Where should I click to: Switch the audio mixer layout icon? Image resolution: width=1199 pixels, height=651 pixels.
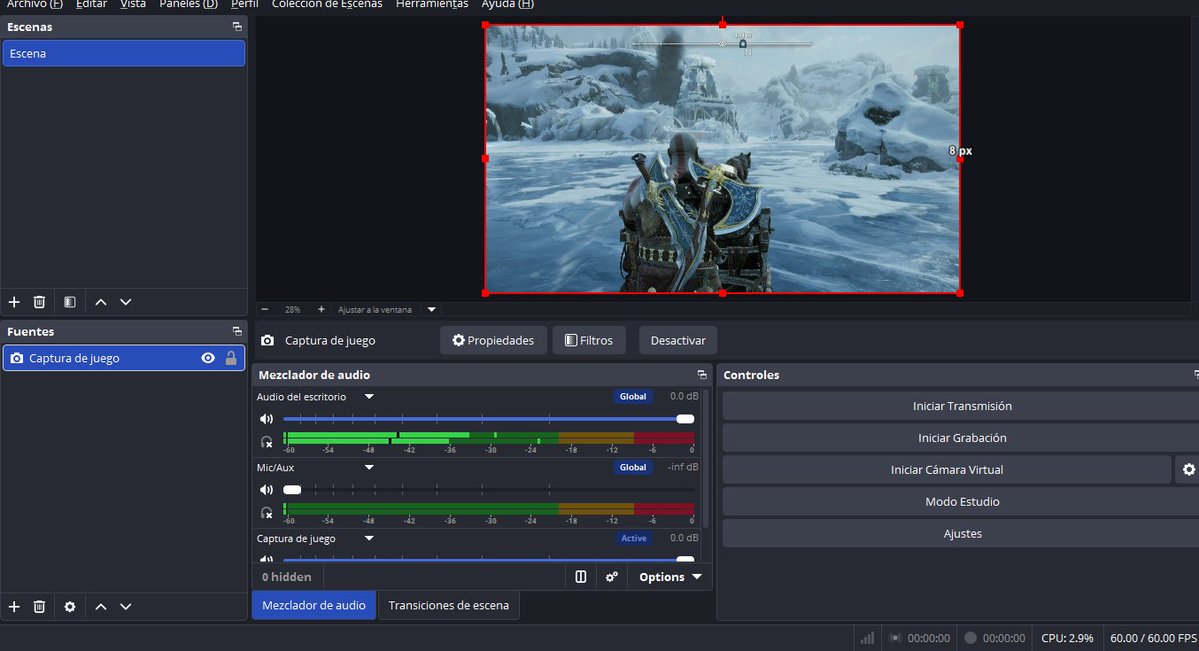(x=580, y=577)
